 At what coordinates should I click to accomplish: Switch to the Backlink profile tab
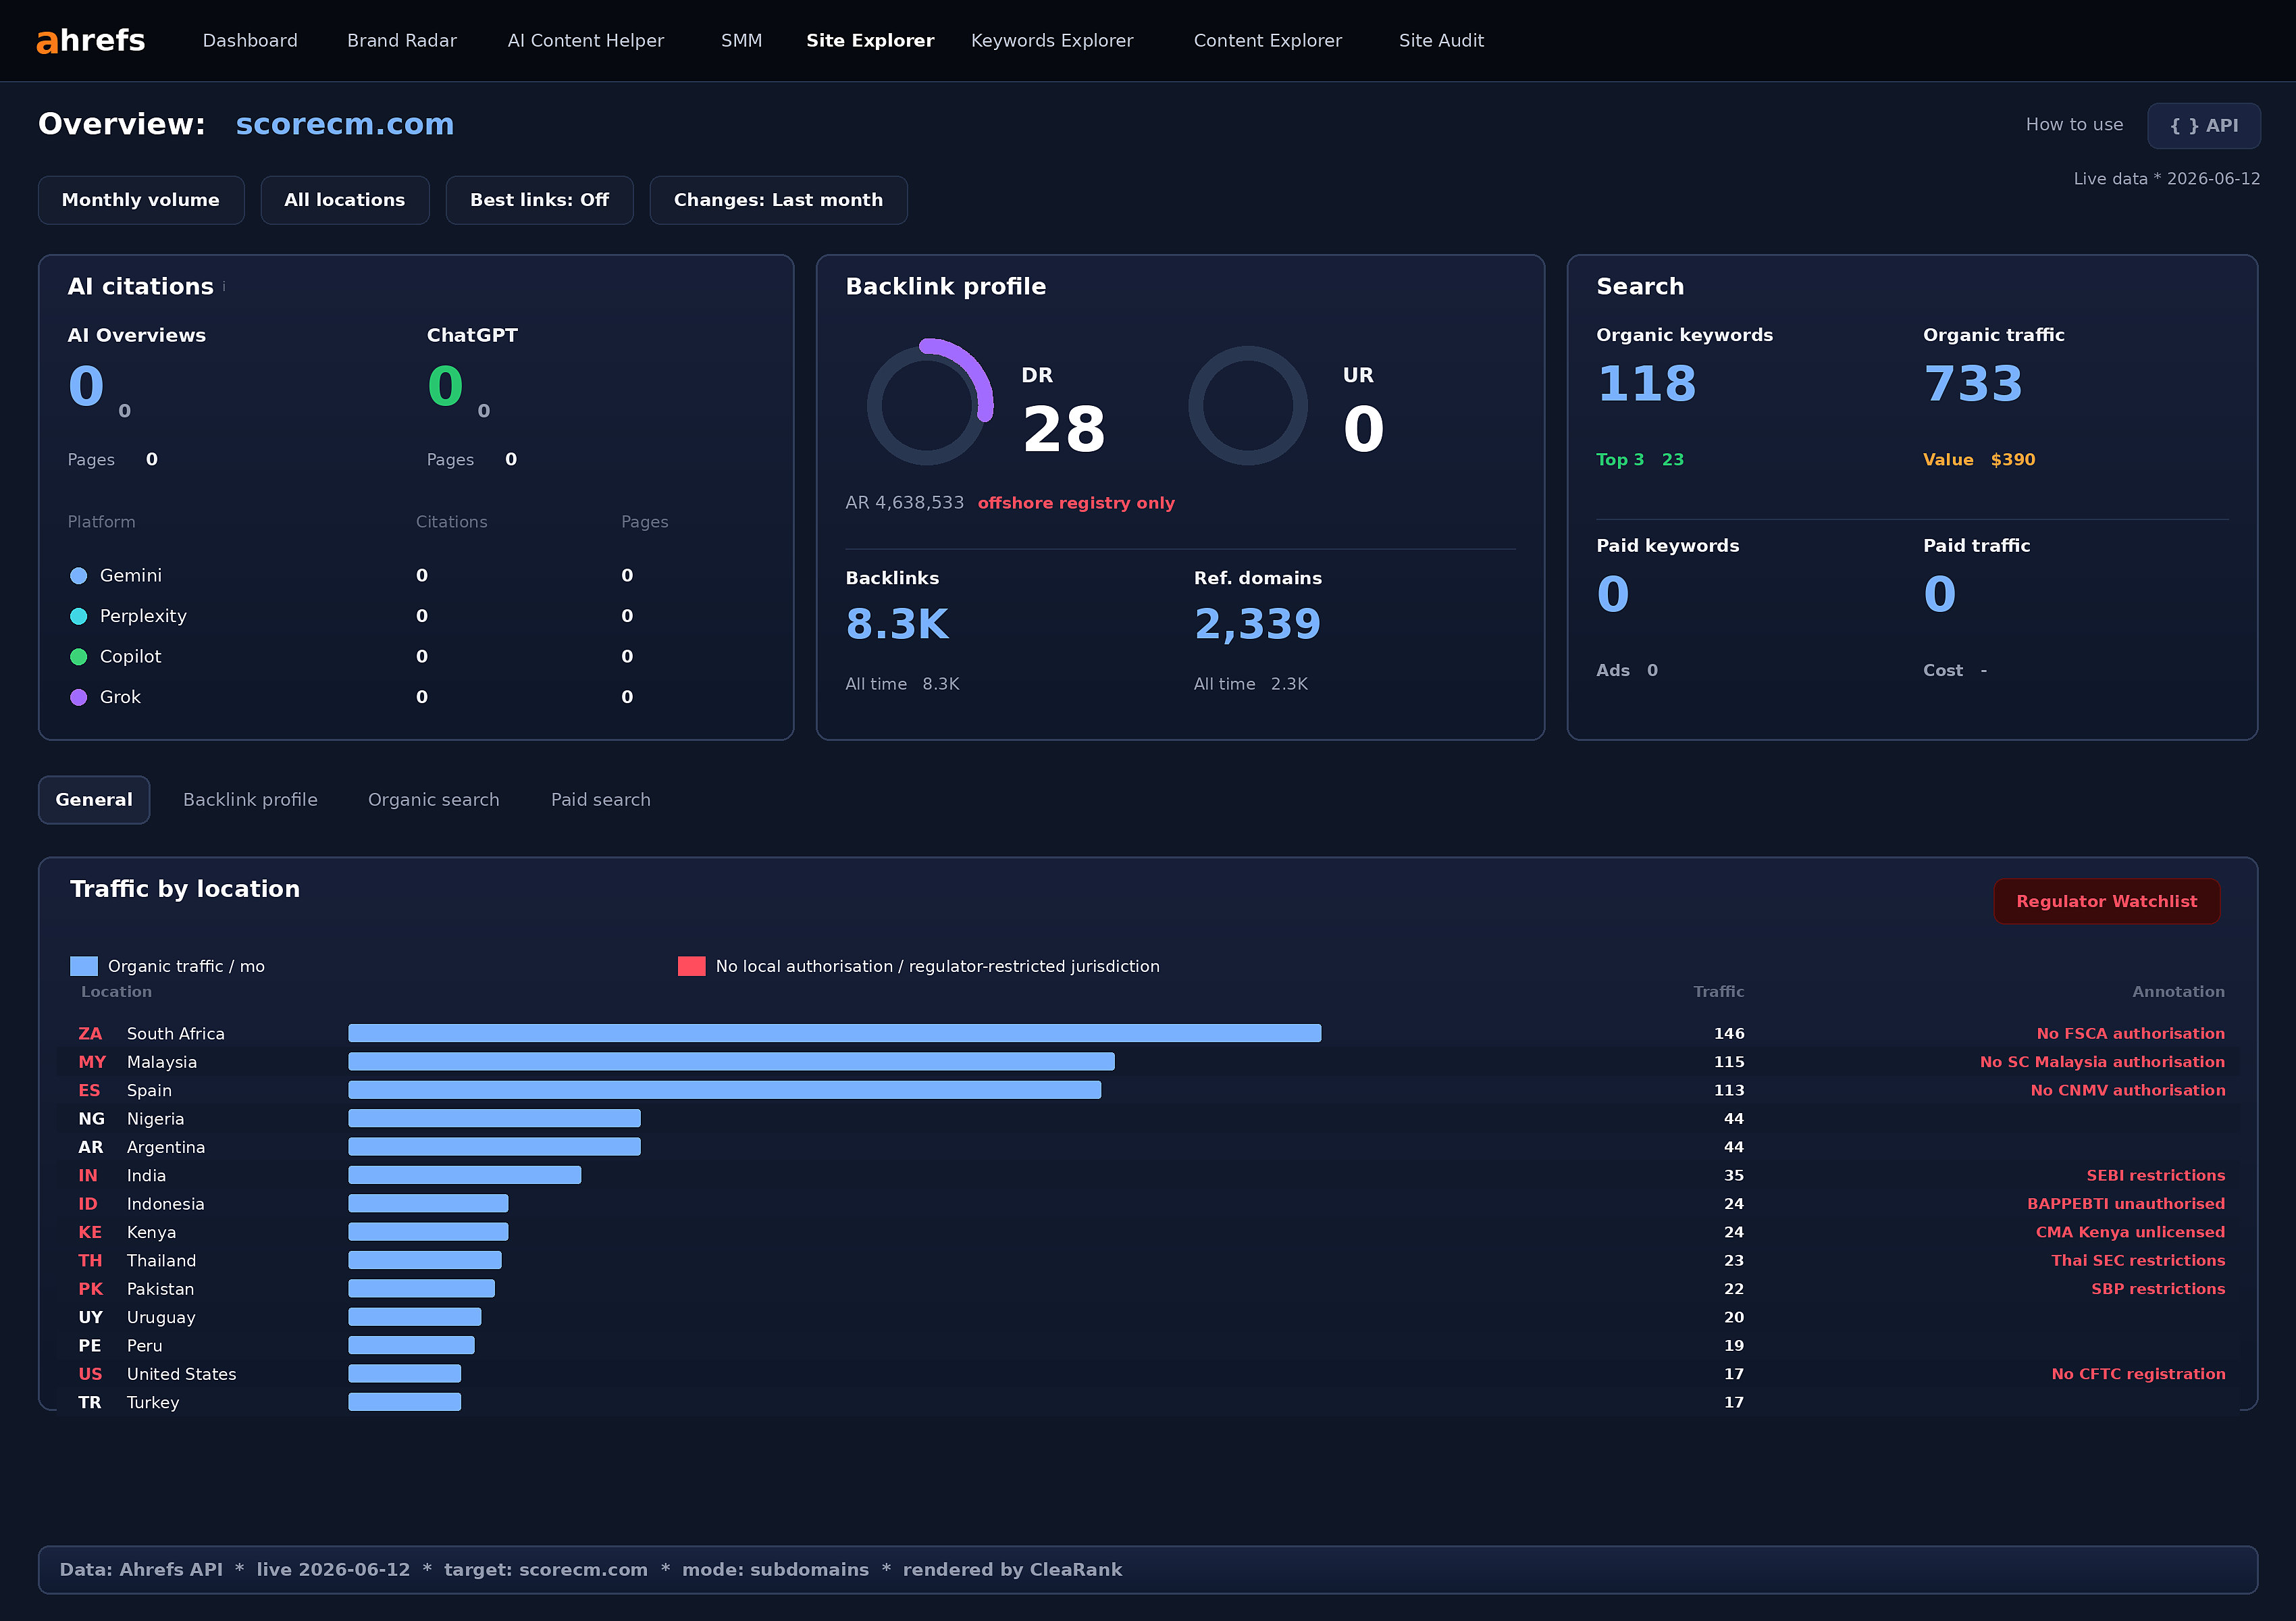tap(250, 800)
